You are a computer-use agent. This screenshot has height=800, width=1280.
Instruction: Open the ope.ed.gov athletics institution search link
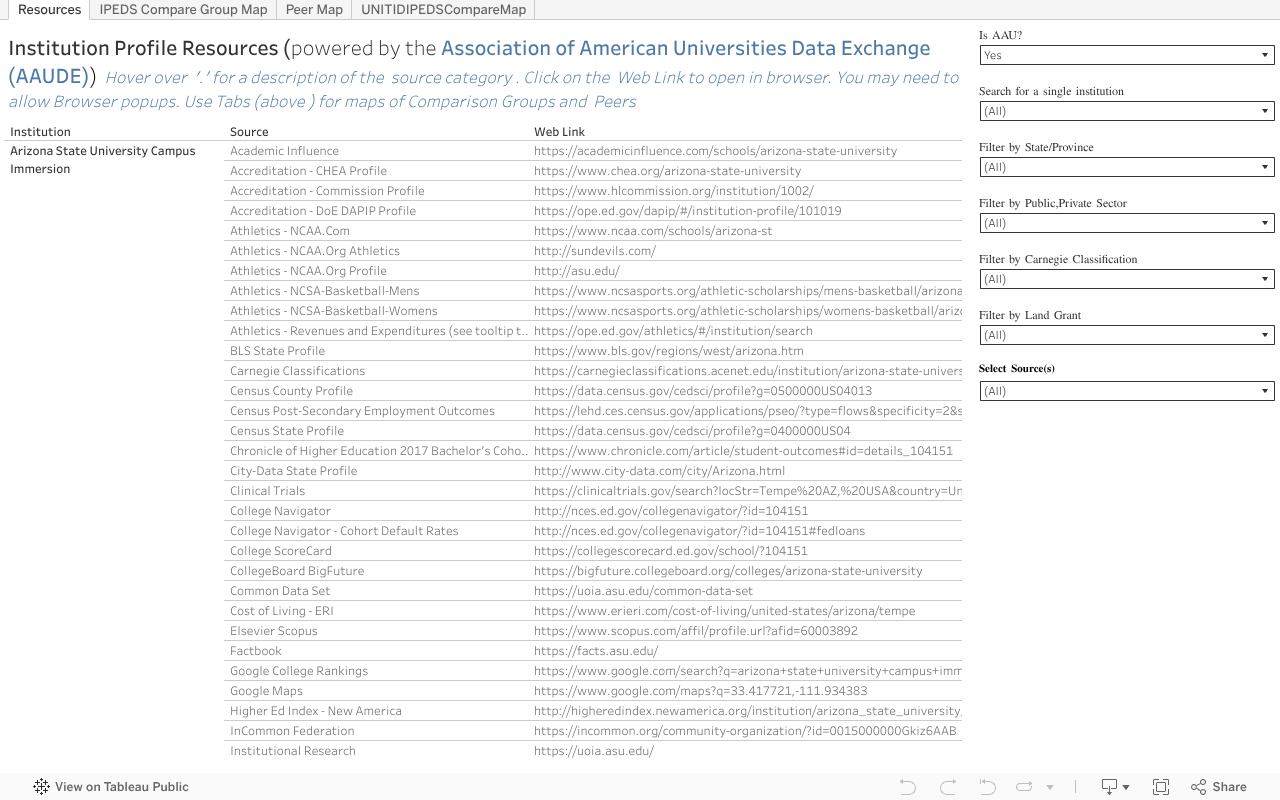tap(673, 331)
